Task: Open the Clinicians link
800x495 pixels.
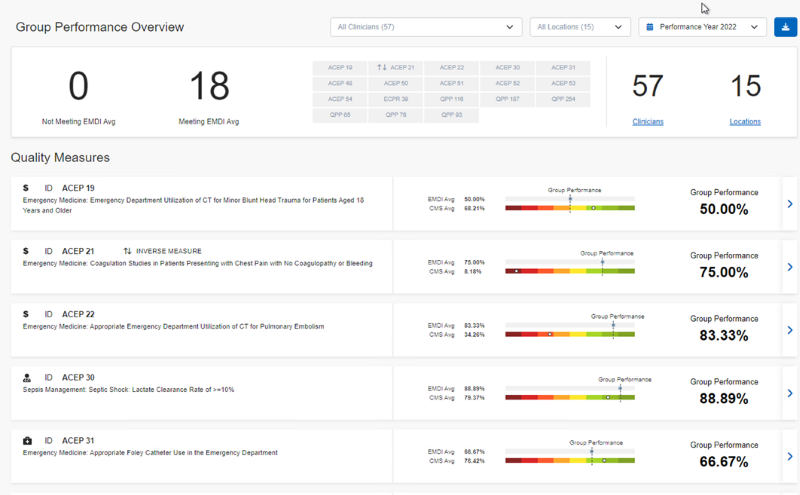Action: [648, 122]
